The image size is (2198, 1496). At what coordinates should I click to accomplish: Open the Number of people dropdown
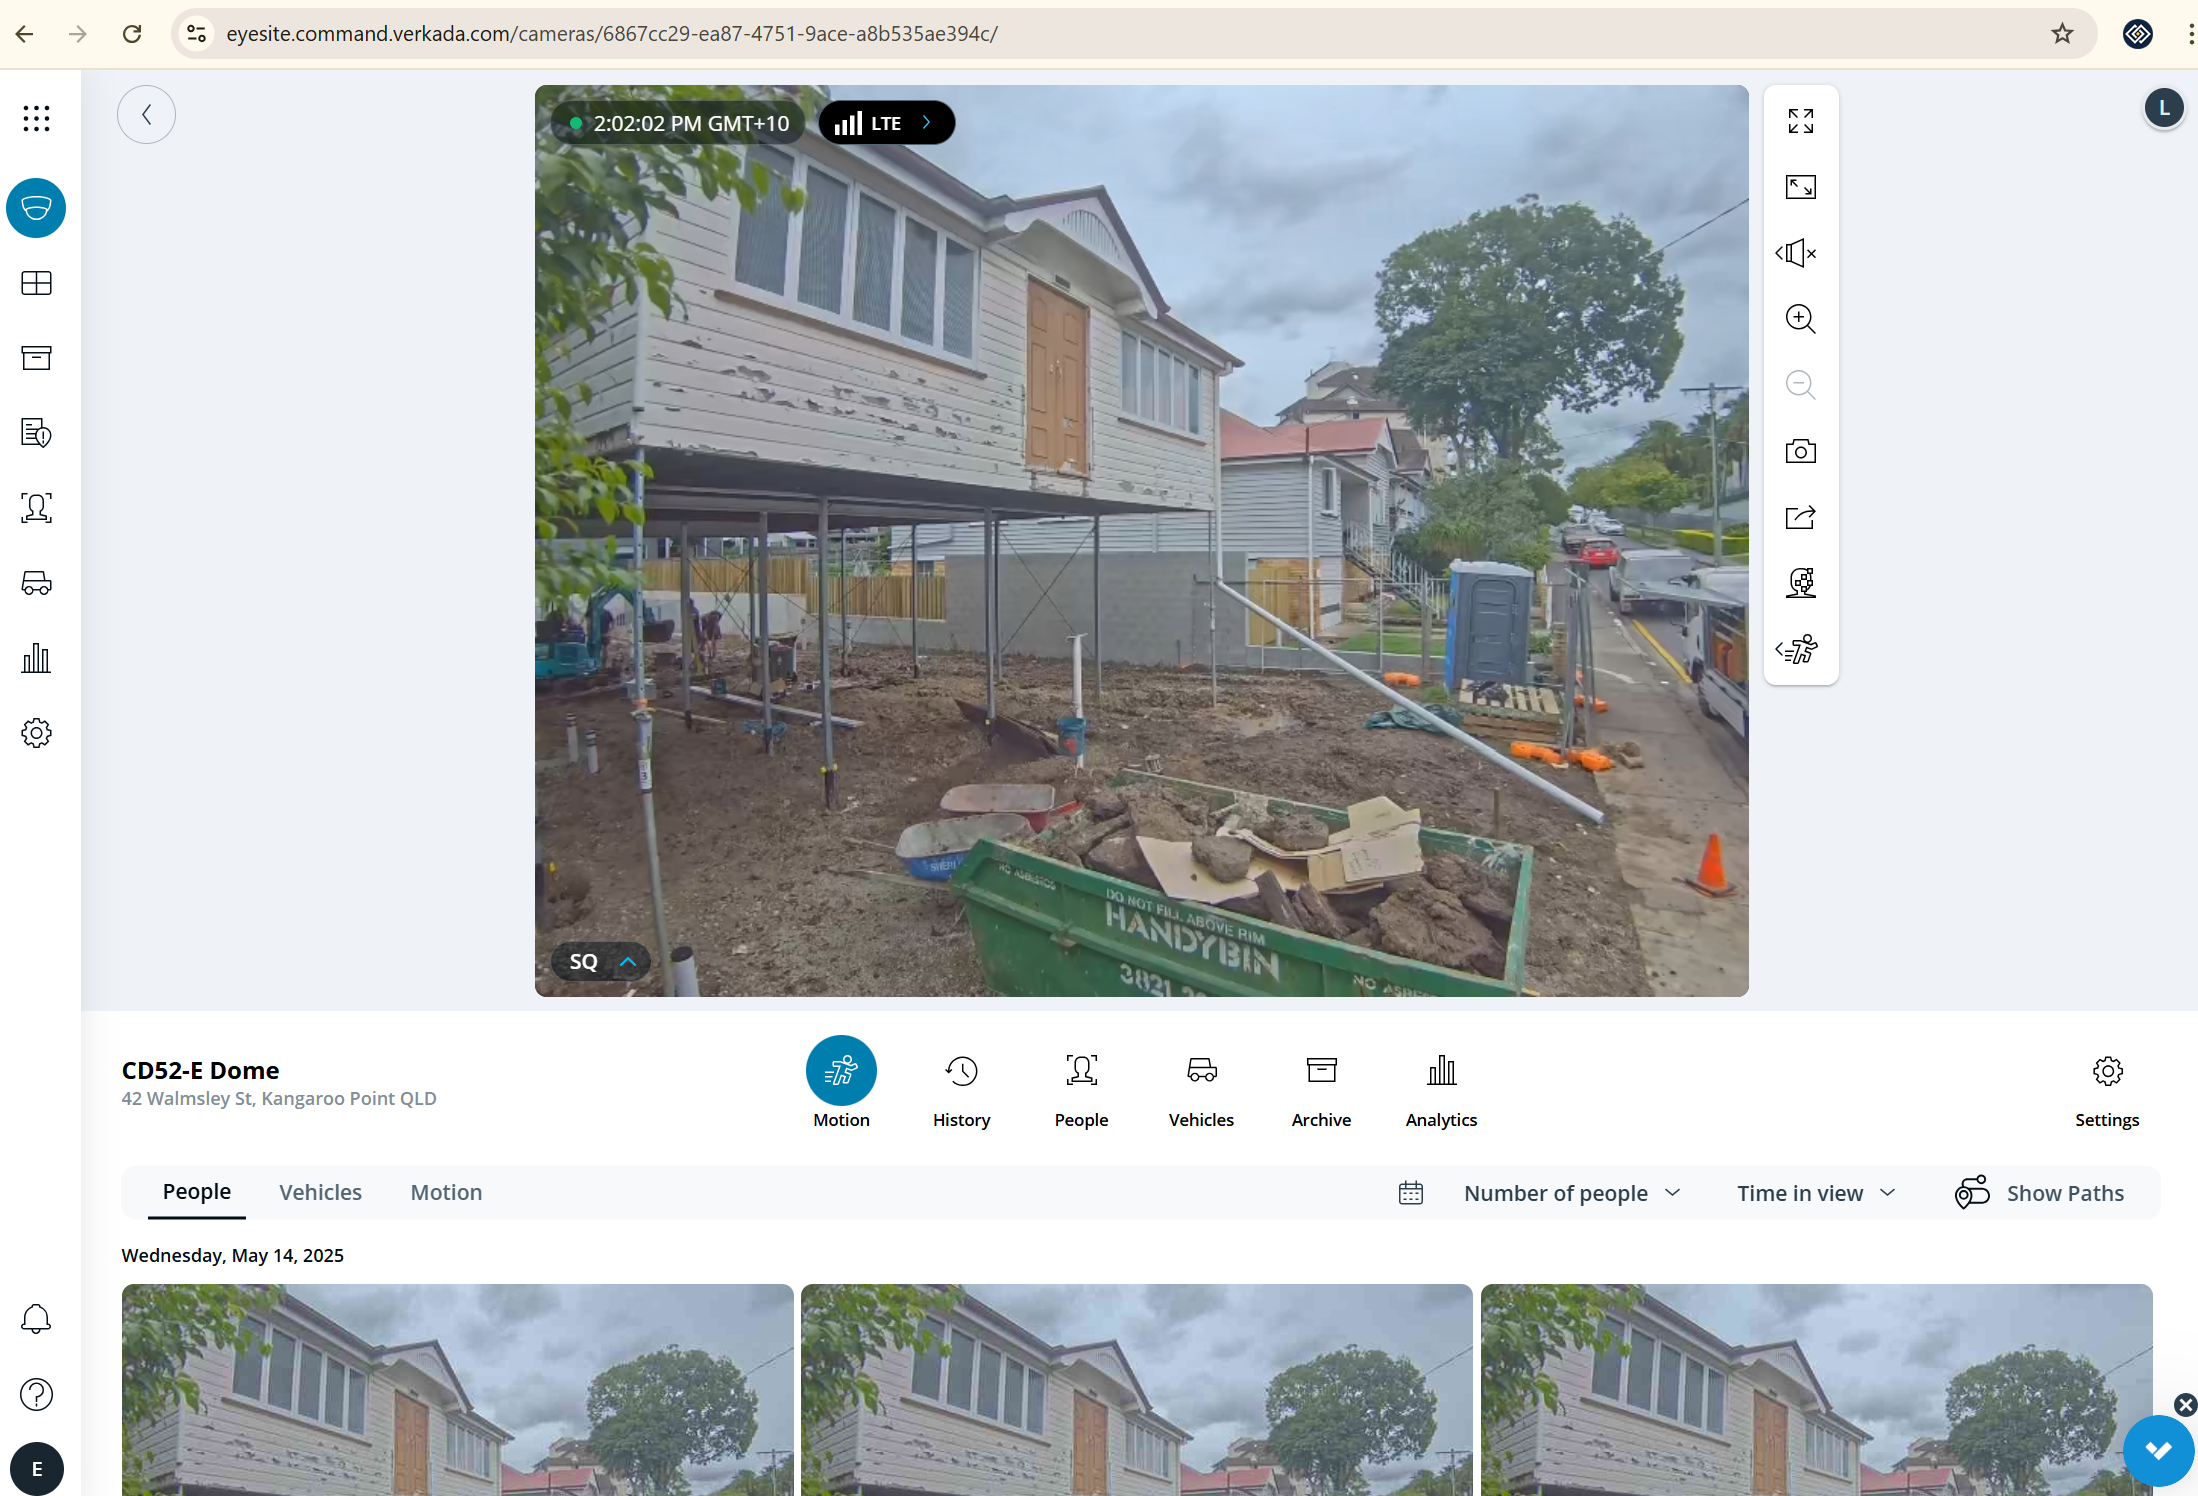click(1572, 1193)
